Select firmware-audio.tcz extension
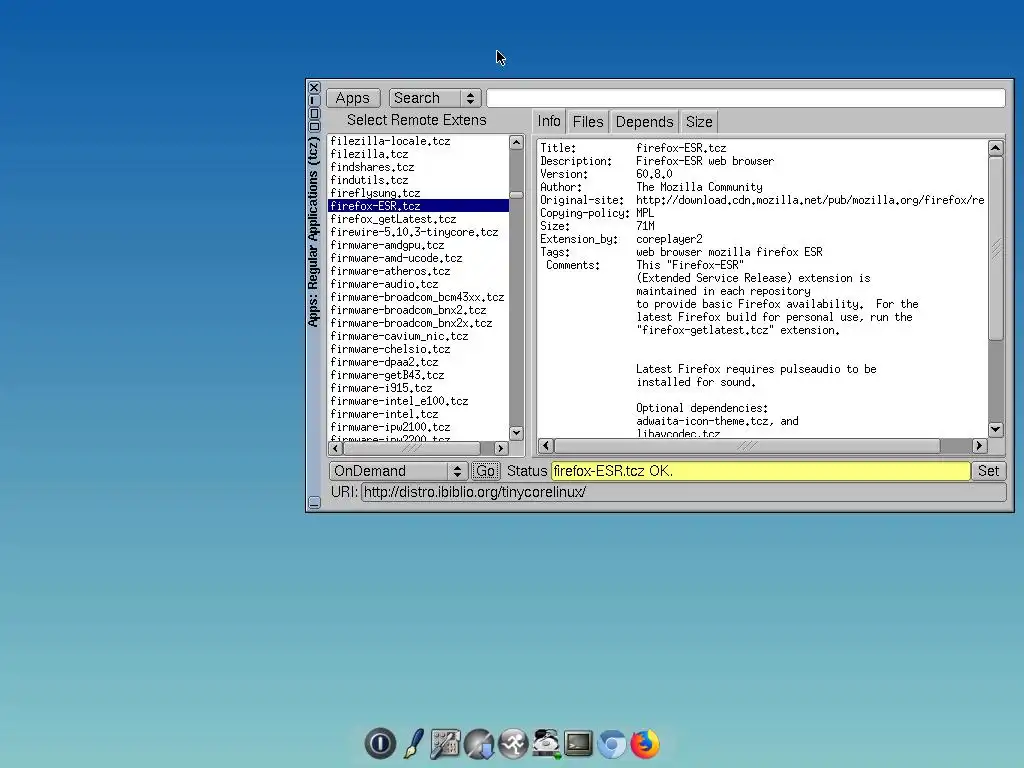 pos(418,284)
